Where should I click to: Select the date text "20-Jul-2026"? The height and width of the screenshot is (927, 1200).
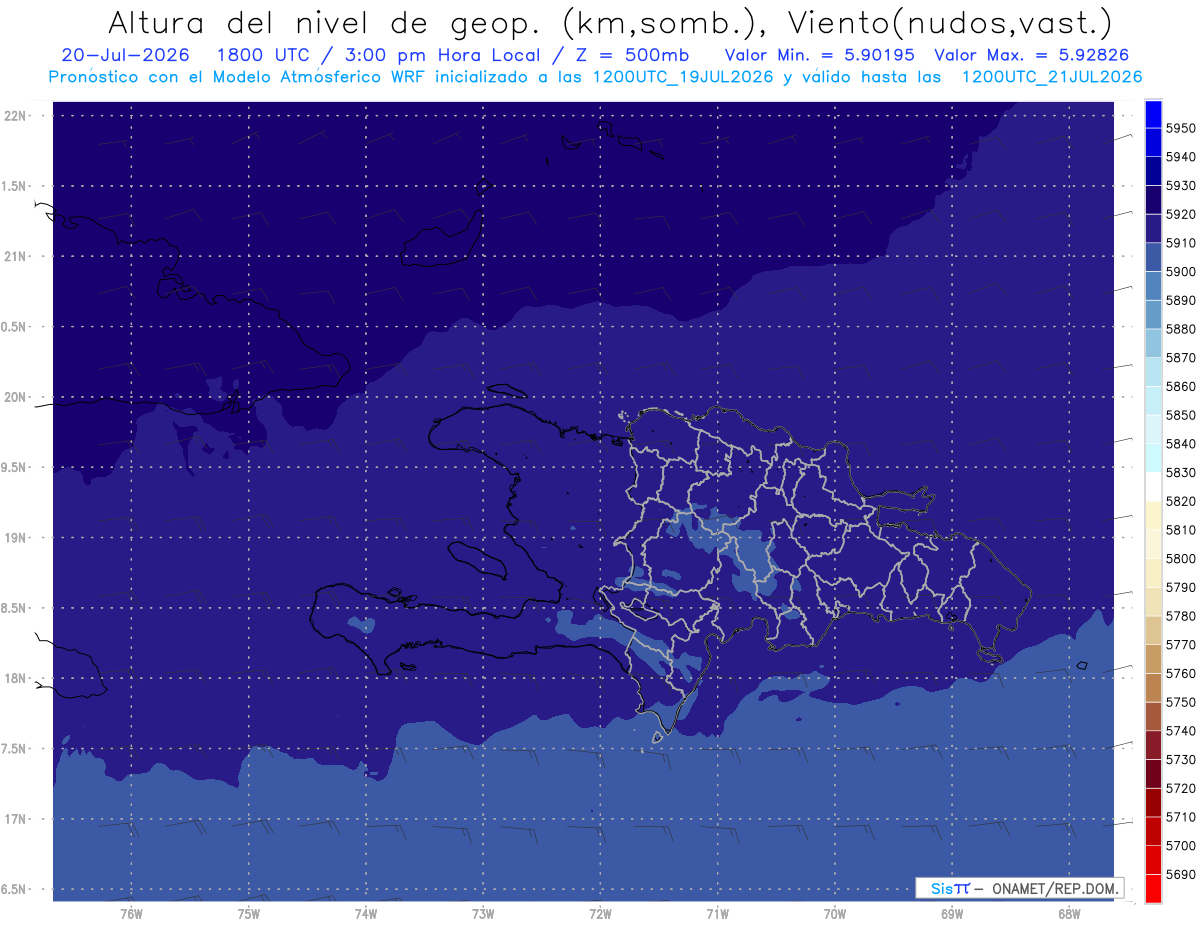[125, 55]
